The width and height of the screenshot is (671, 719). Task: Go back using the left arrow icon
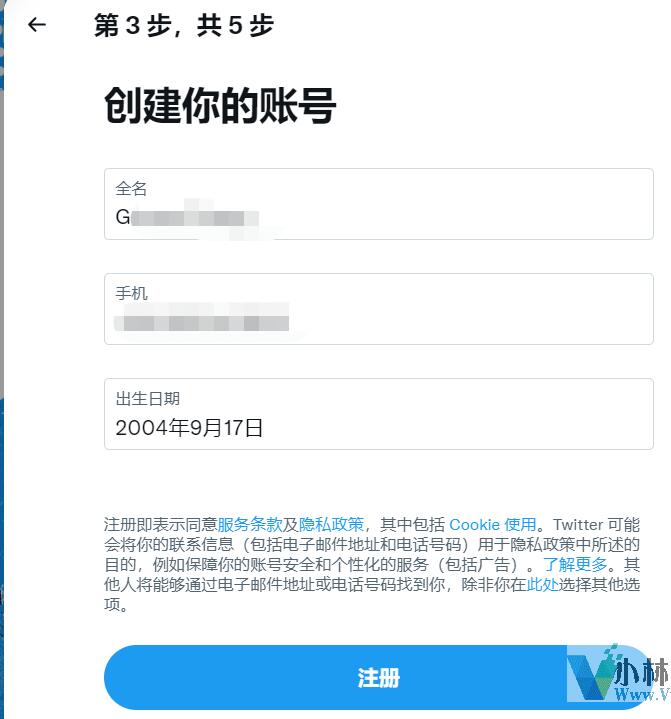tap(37, 25)
